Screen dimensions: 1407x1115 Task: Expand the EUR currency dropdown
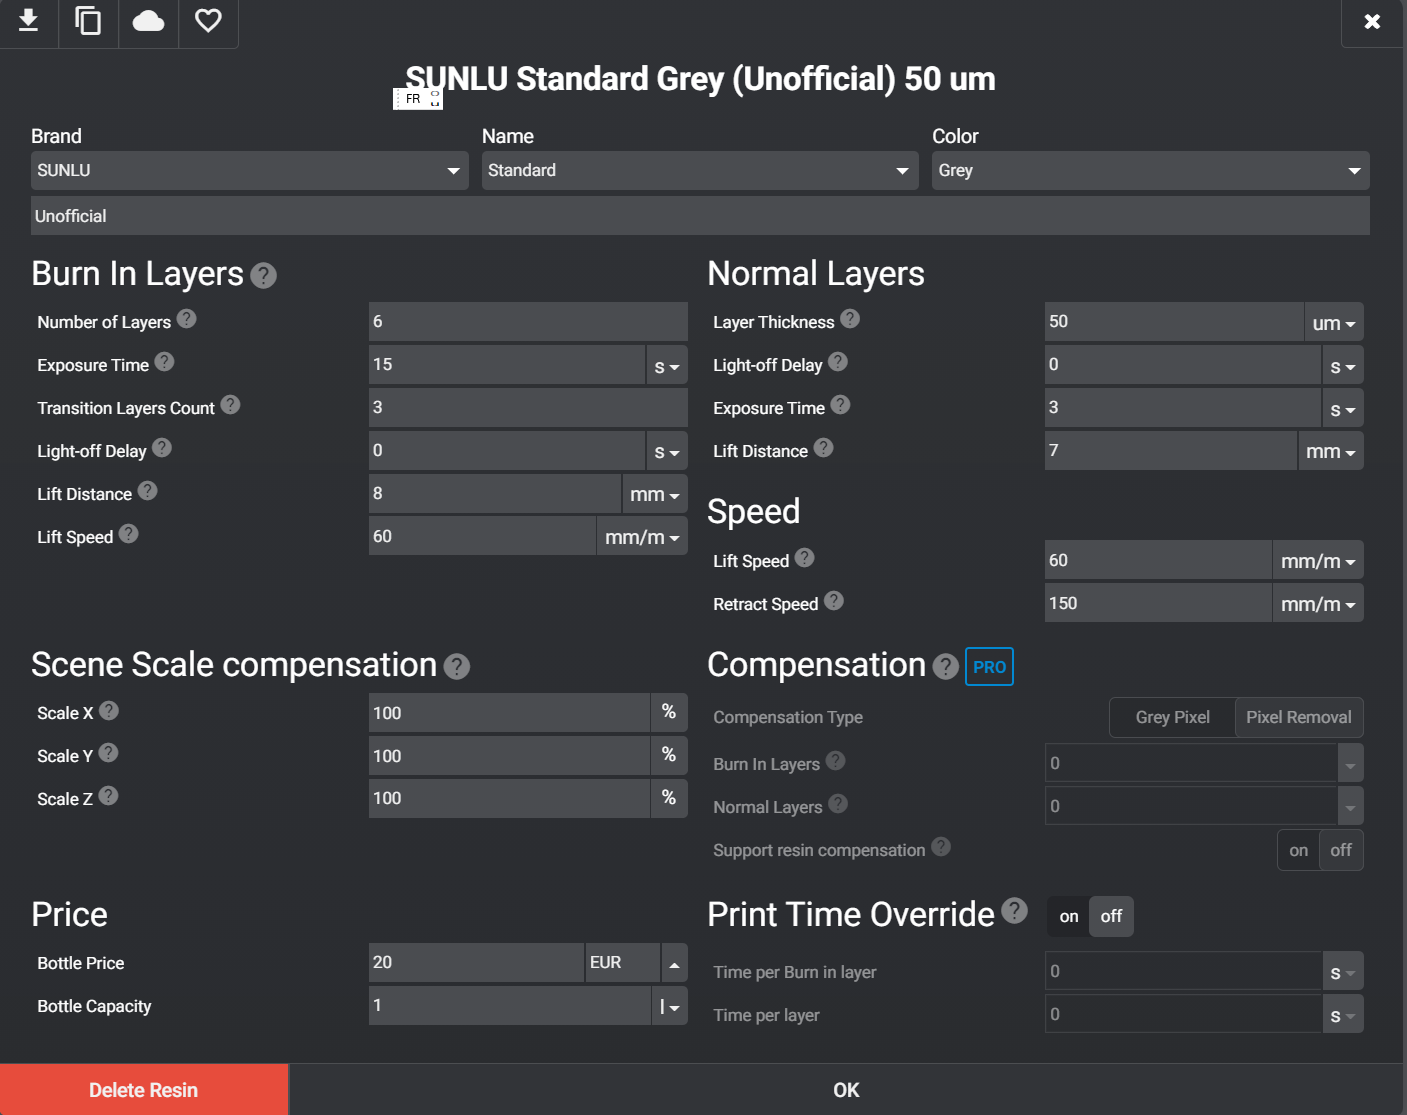pyautogui.click(x=674, y=963)
